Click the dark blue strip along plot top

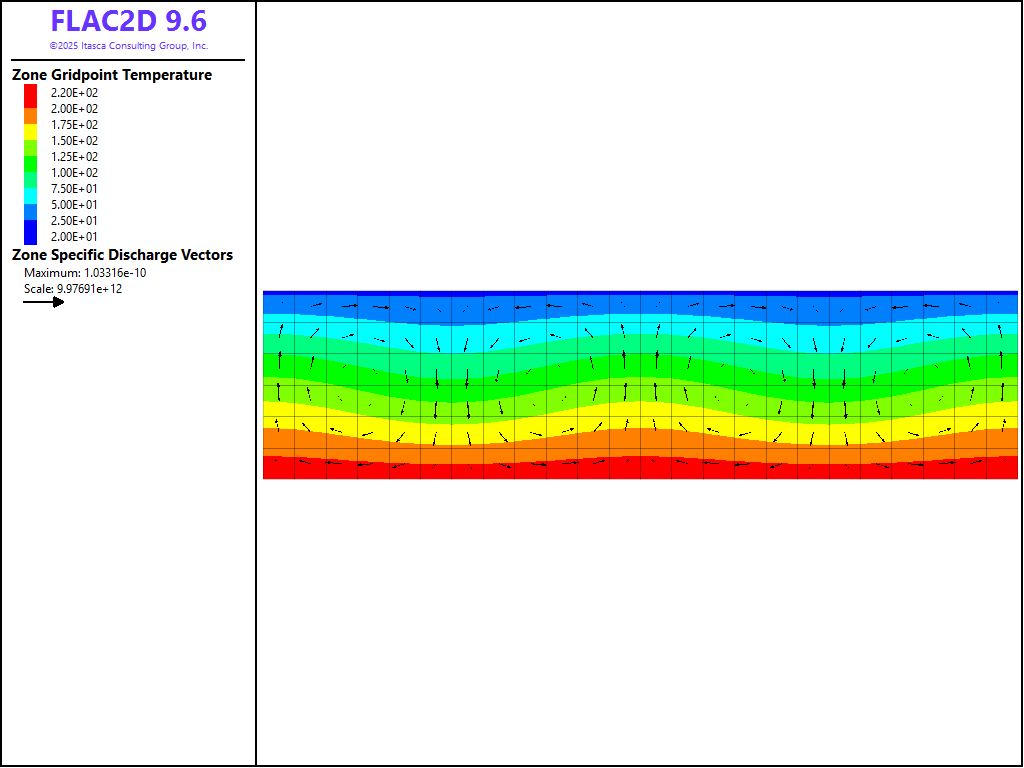pyautogui.click(x=640, y=293)
